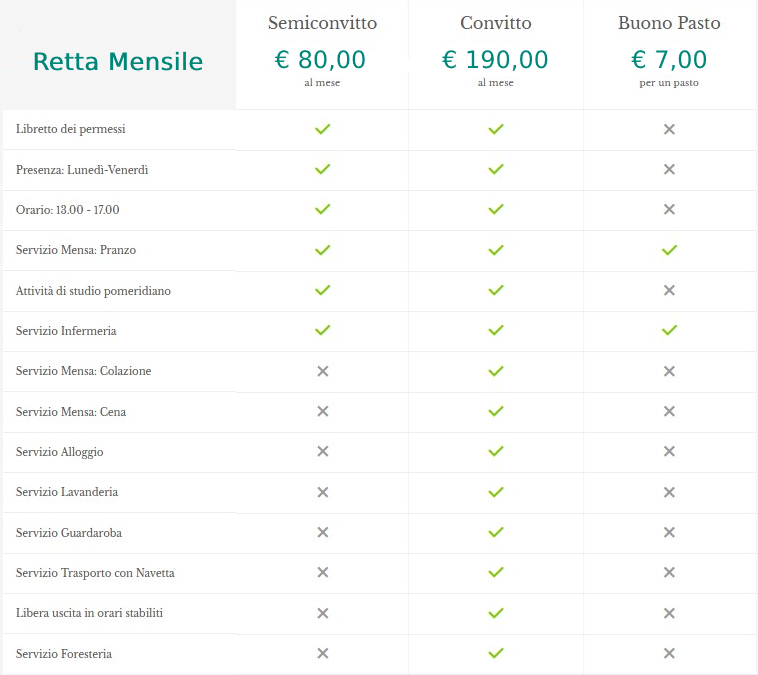The image size is (758, 675).
Task: Select the Buono Pasto plan heading
Action: (x=669, y=23)
